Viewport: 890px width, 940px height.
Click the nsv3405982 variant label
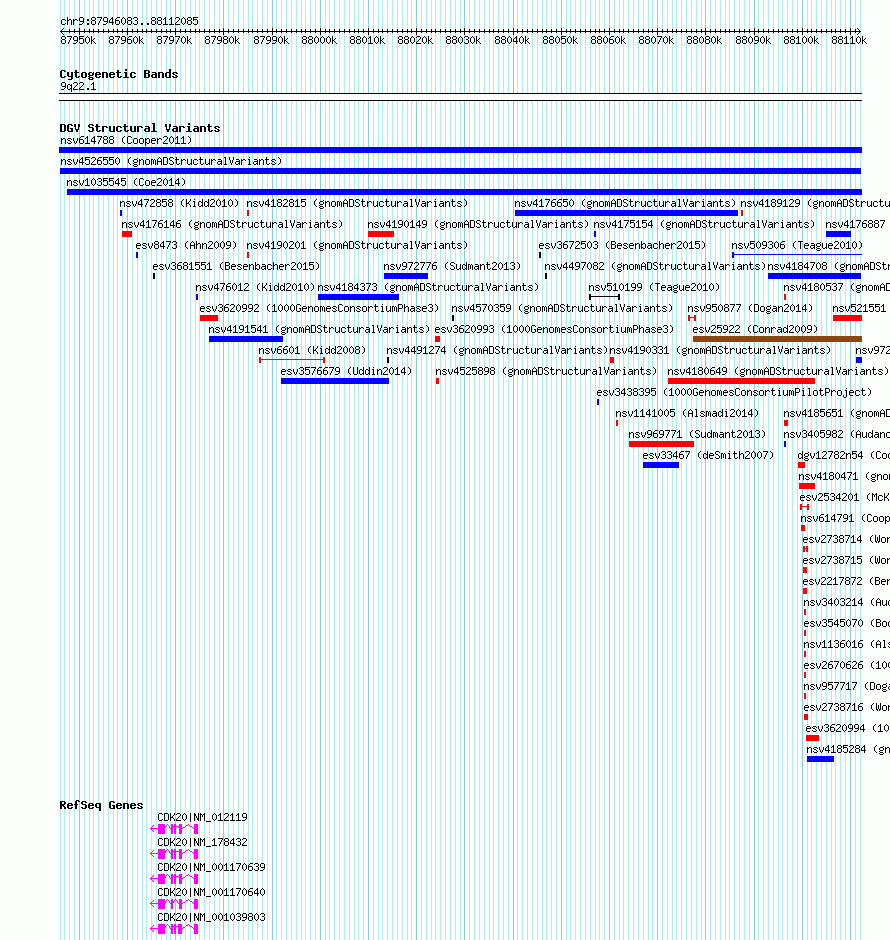point(837,434)
